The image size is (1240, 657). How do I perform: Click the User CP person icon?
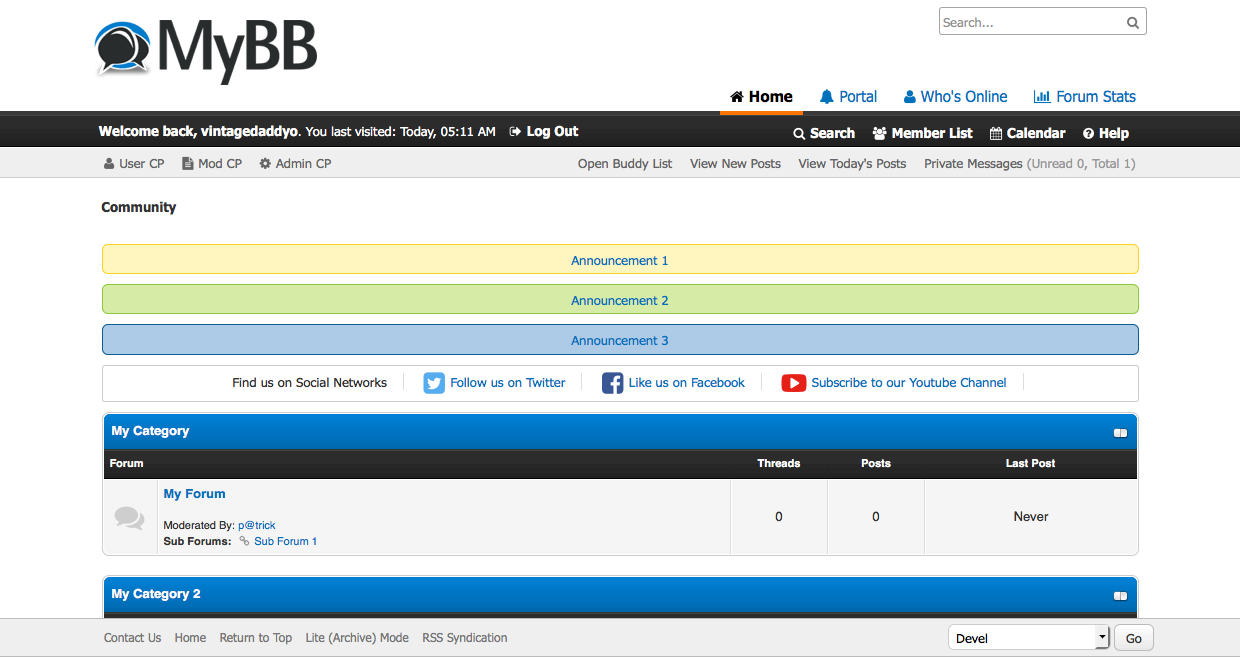point(109,163)
